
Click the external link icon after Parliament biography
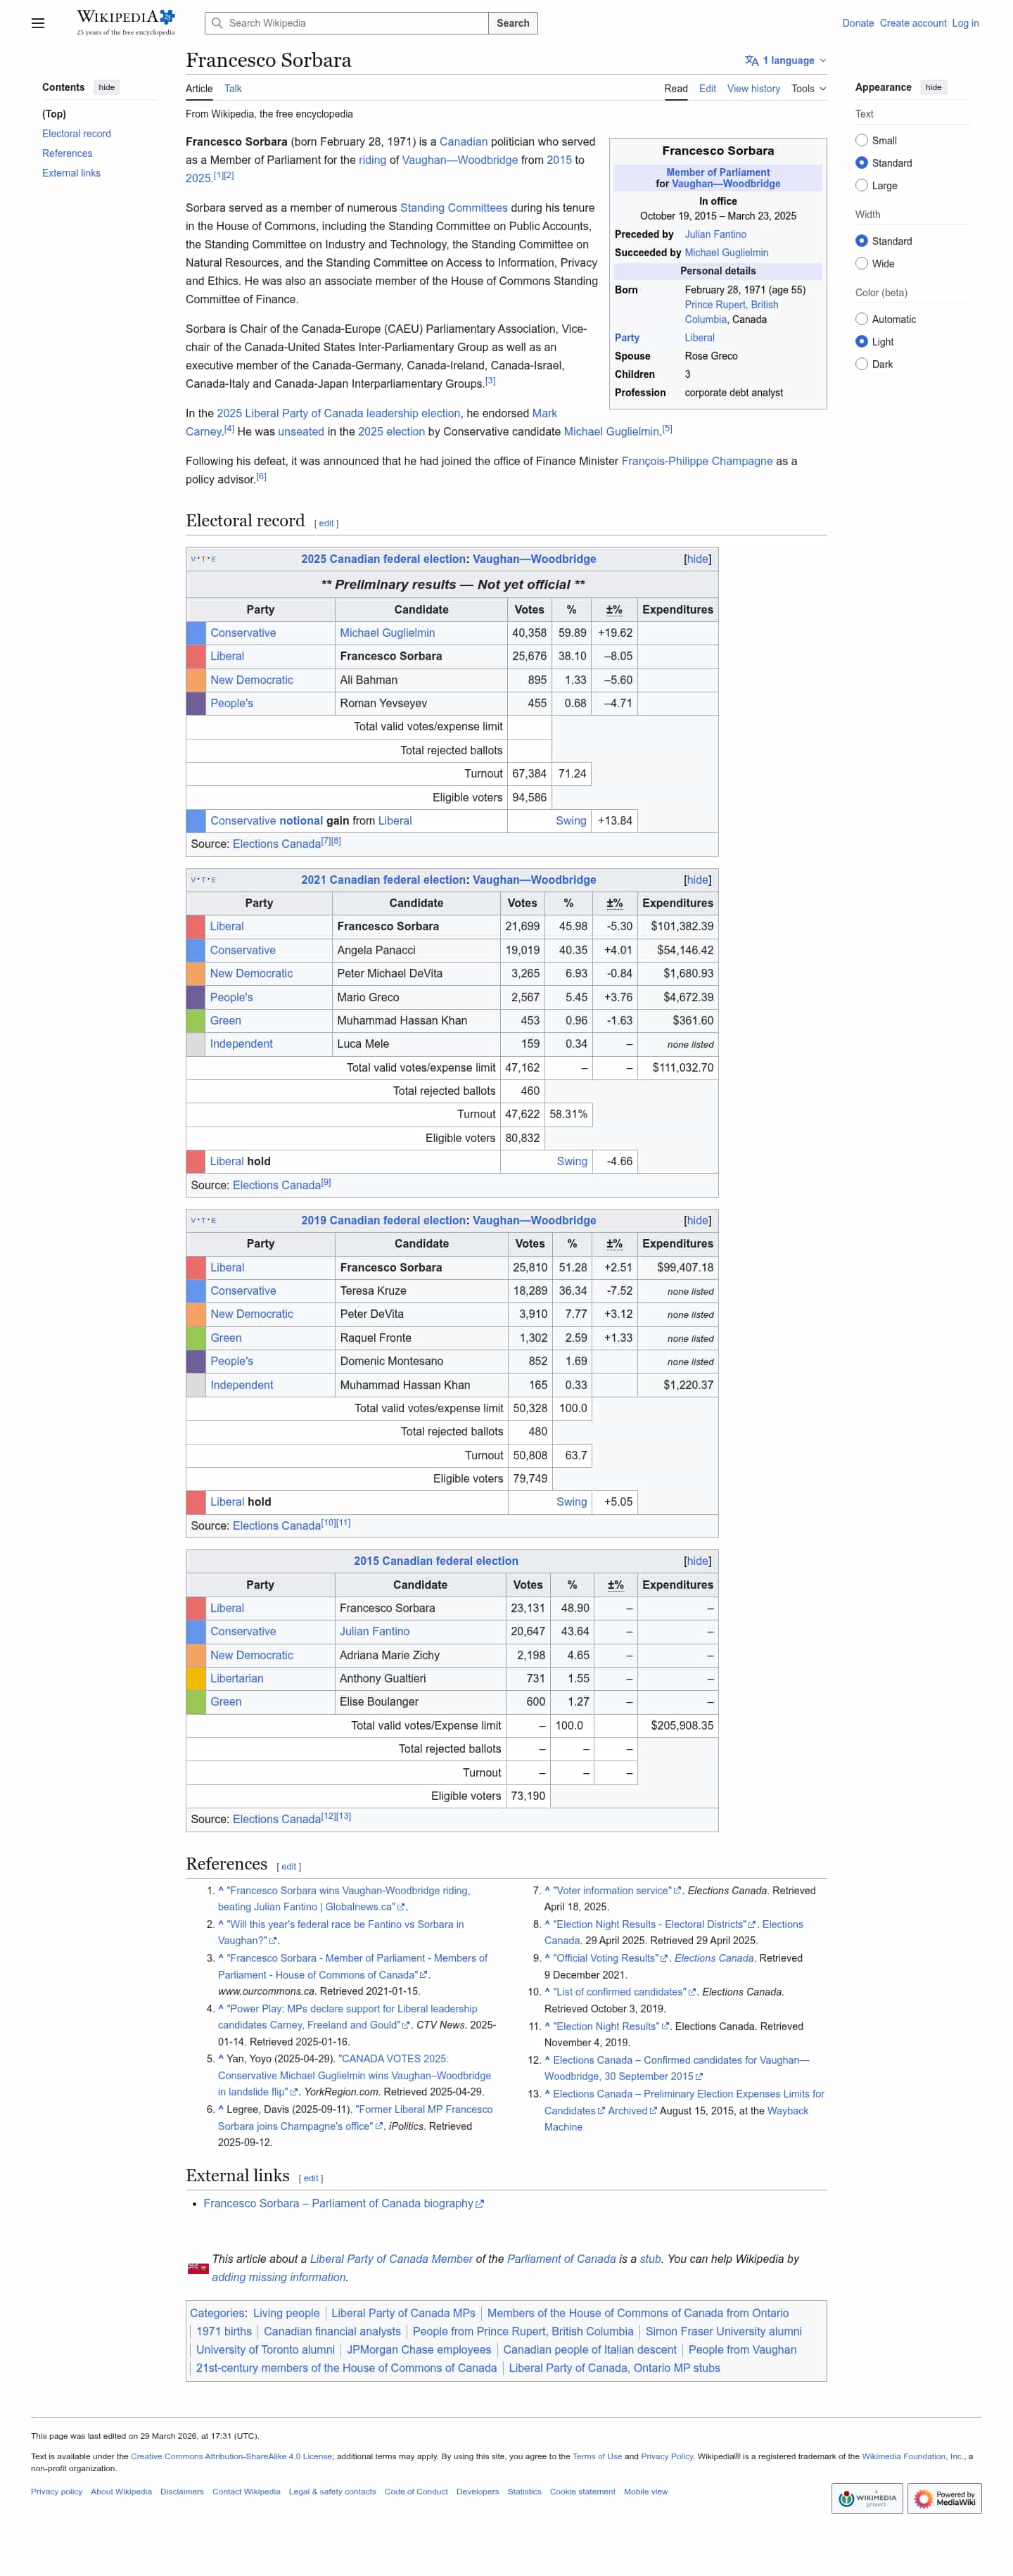480,2204
